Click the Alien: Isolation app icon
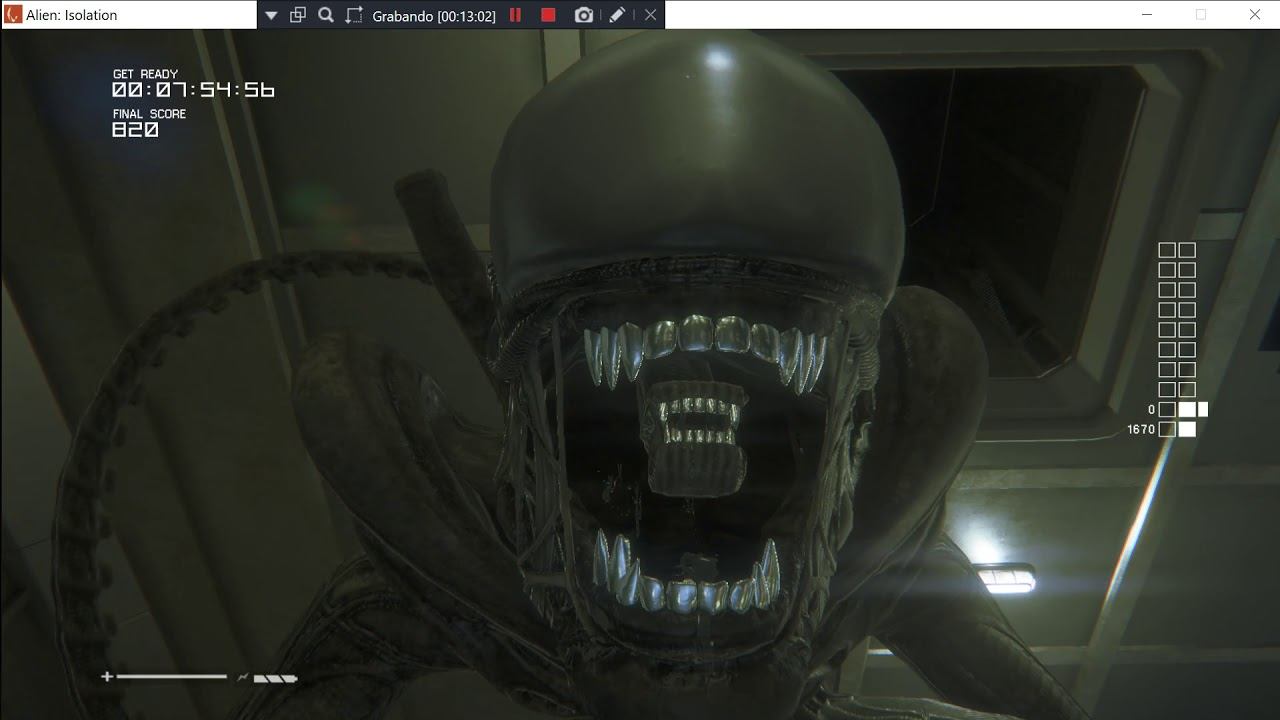This screenshot has height=720, width=1280. coord(14,15)
